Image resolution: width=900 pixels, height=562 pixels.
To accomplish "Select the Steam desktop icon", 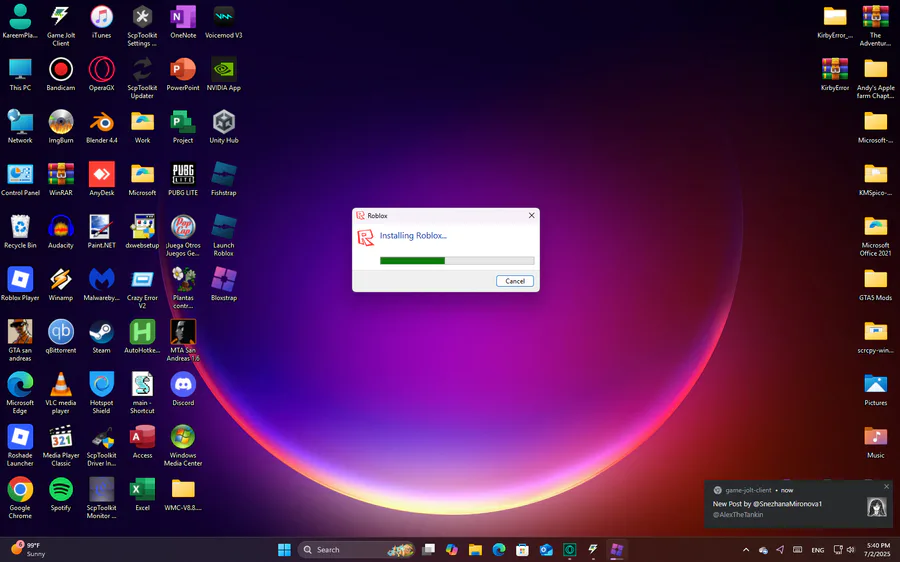I will point(102,337).
